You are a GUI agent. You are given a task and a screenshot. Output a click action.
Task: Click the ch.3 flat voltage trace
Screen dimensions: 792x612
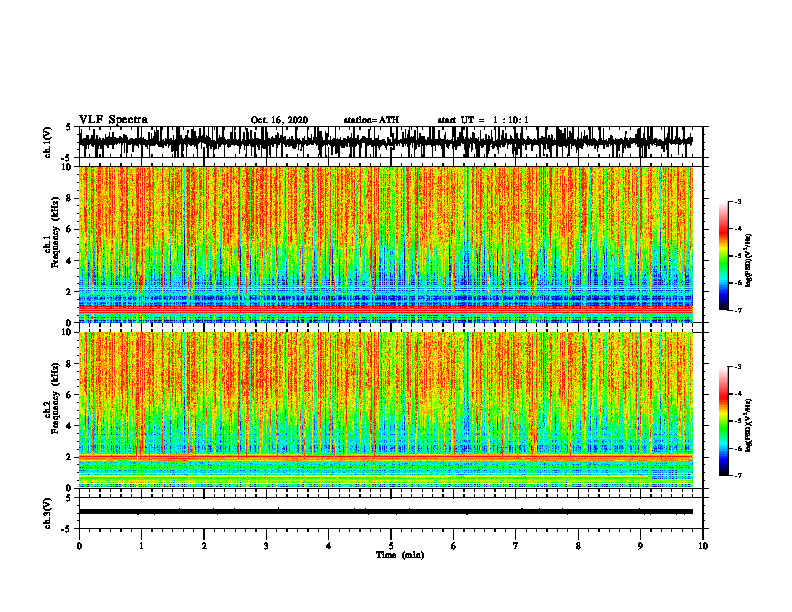[385, 512]
